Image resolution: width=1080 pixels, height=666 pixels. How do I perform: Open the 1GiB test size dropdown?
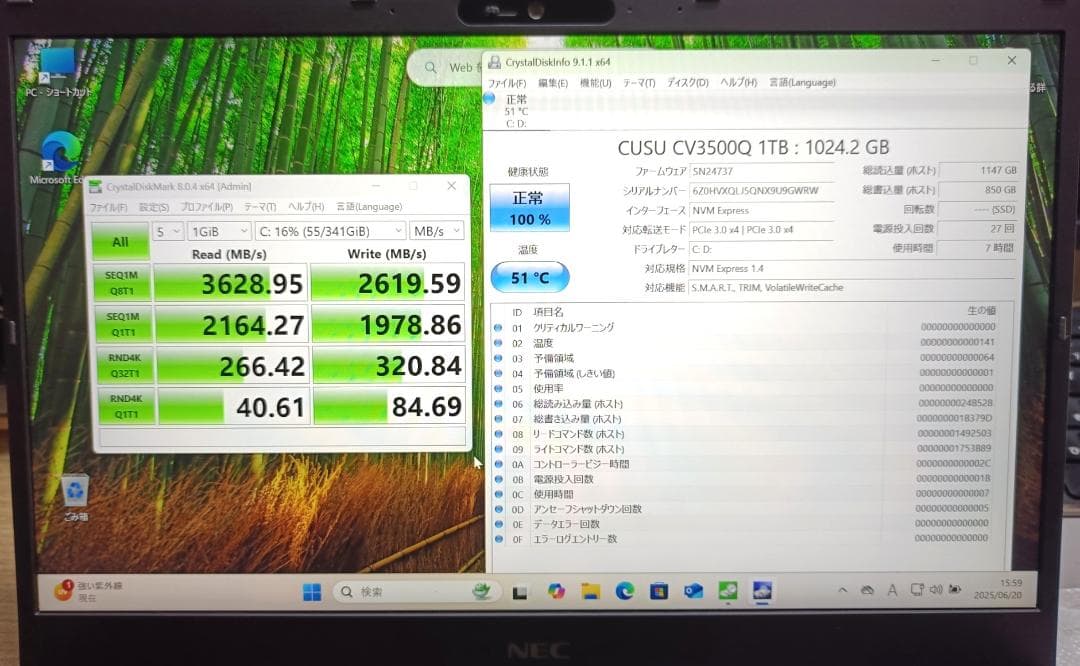[217, 230]
